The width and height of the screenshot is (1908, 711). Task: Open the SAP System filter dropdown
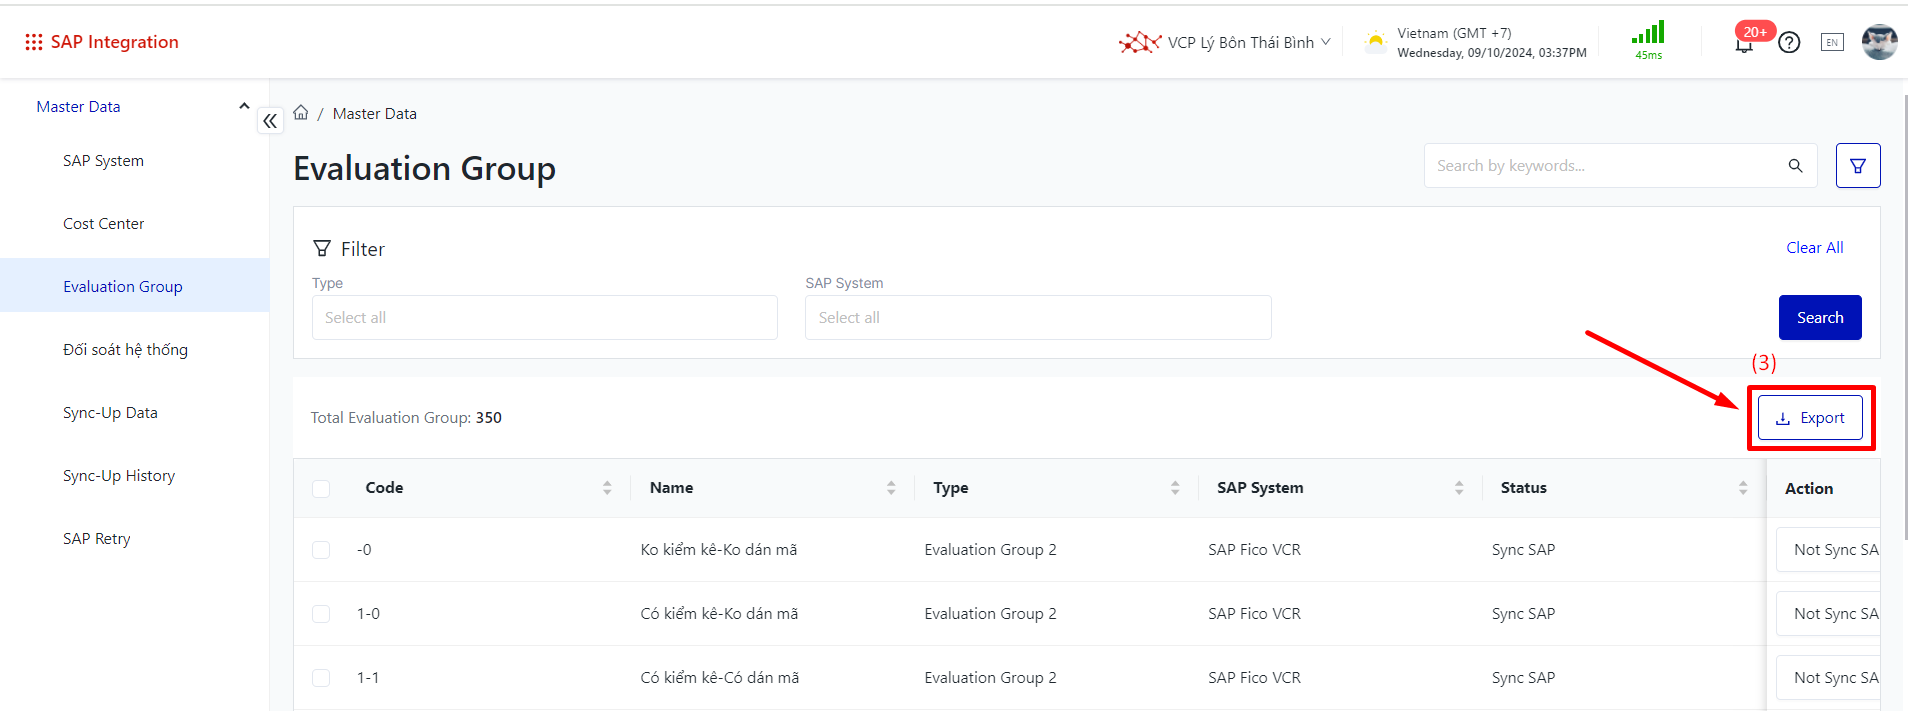pos(1037,318)
